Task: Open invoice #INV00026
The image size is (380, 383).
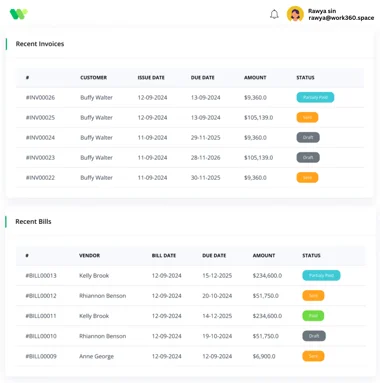Action: coord(40,98)
